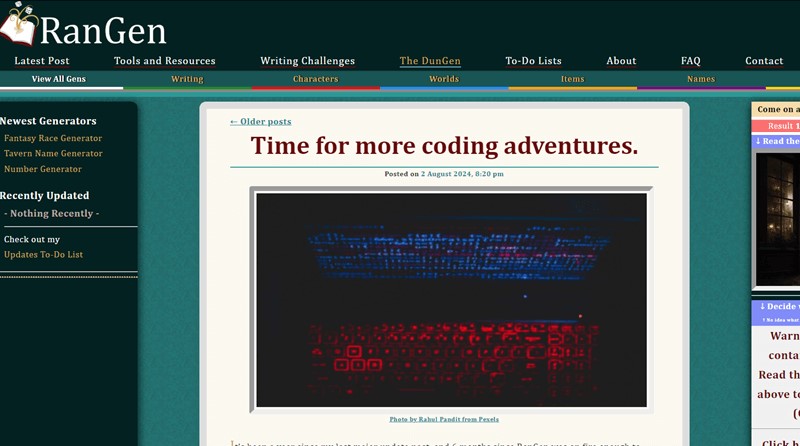This screenshot has width=800, height=446.
Task: Open the FAQ page
Action: pos(690,61)
